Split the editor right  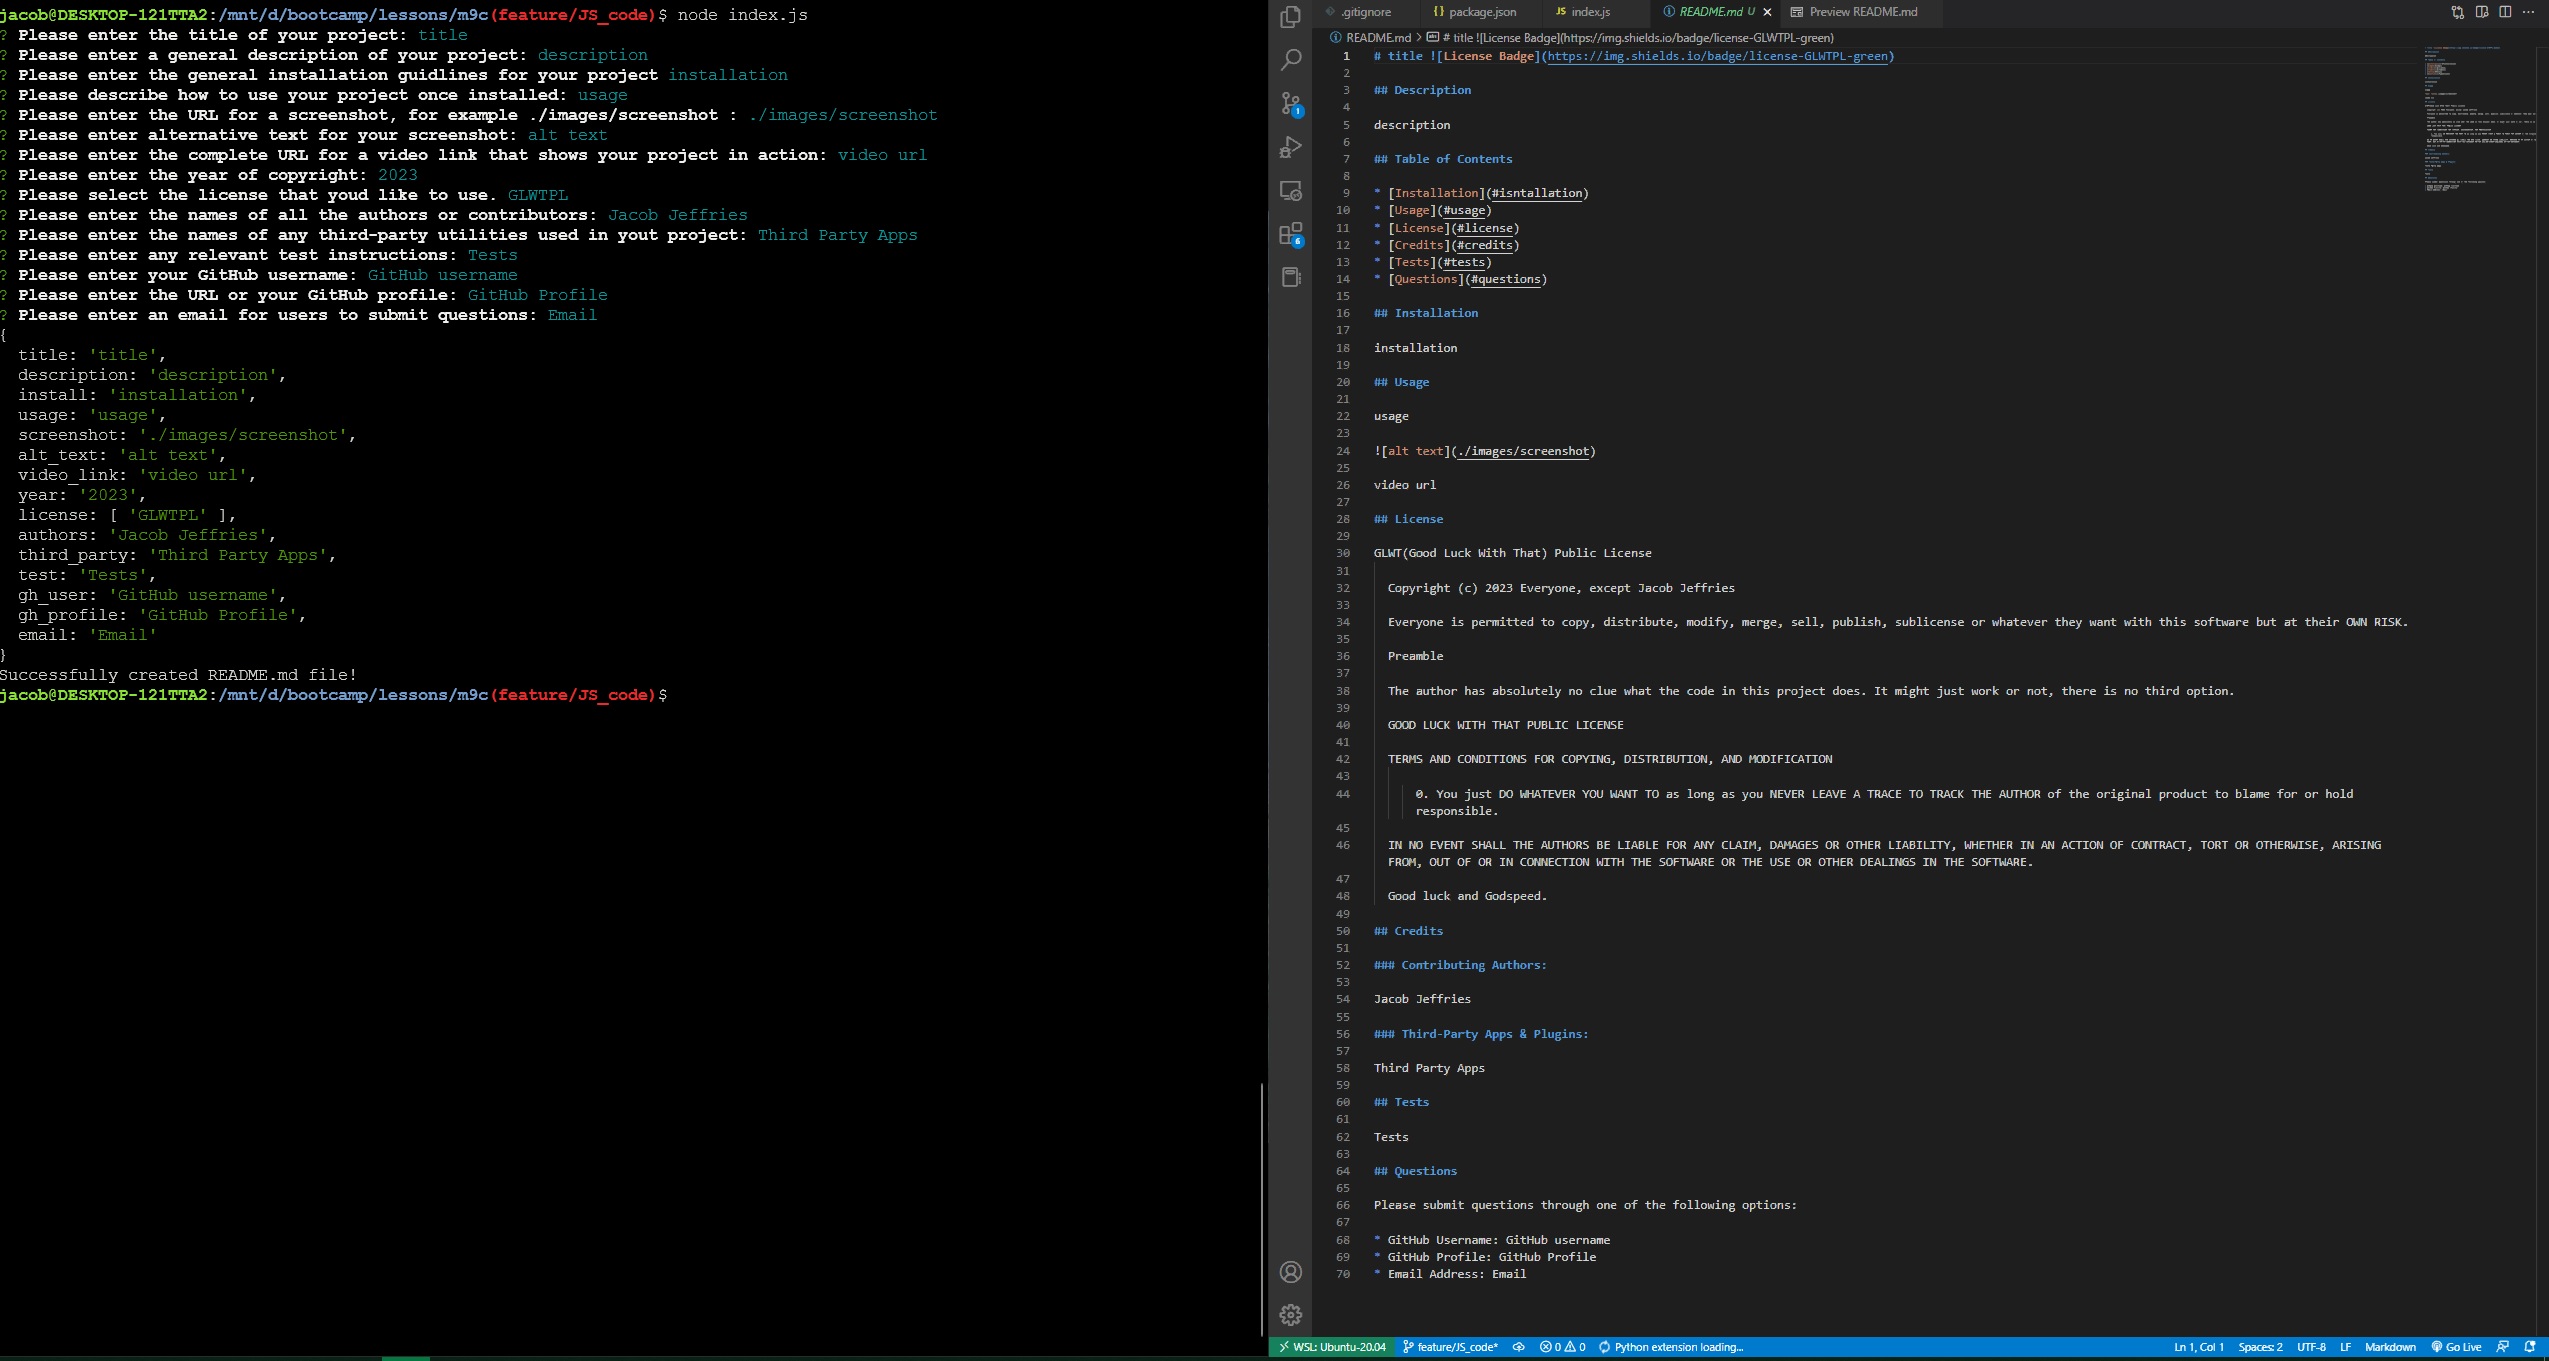tap(2505, 12)
